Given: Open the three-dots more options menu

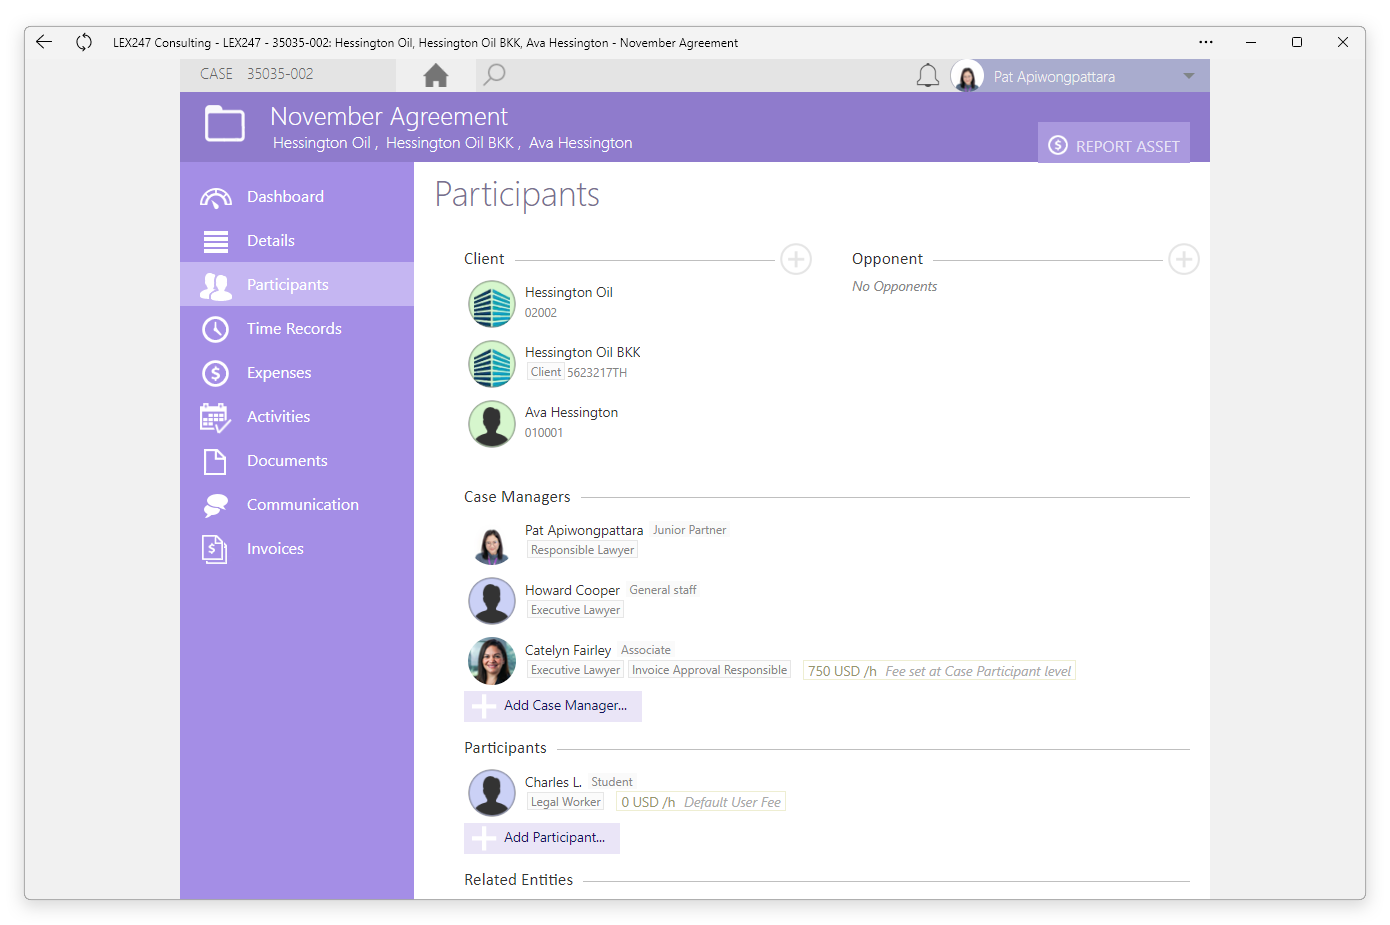Looking at the screenshot, I should pyautogui.click(x=1206, y=42).
